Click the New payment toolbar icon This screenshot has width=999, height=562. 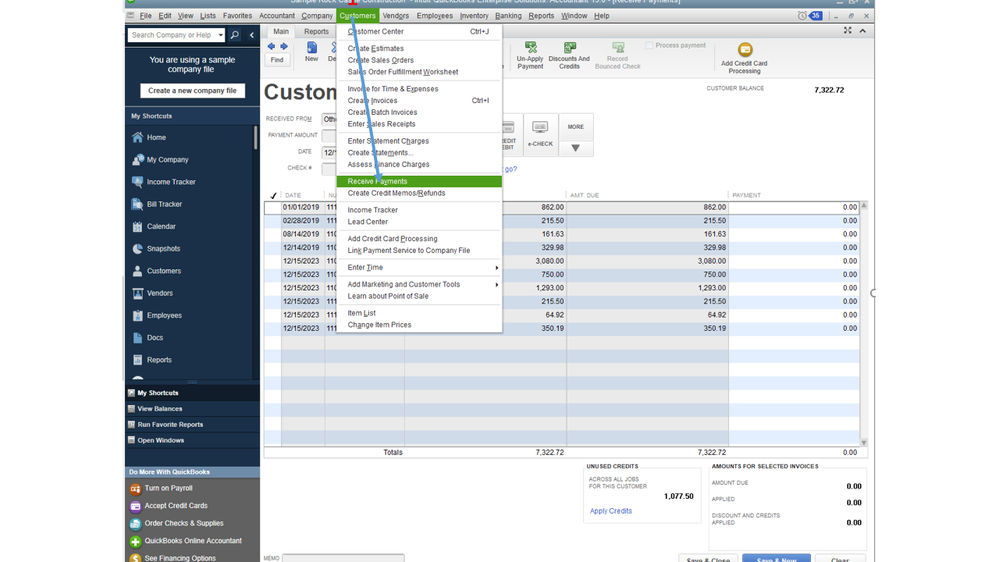[x=311, y=52]
